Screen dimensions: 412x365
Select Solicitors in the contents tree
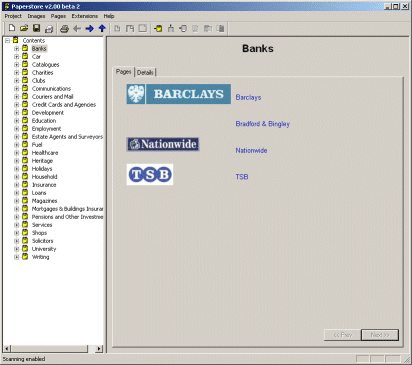coord(42,241)
